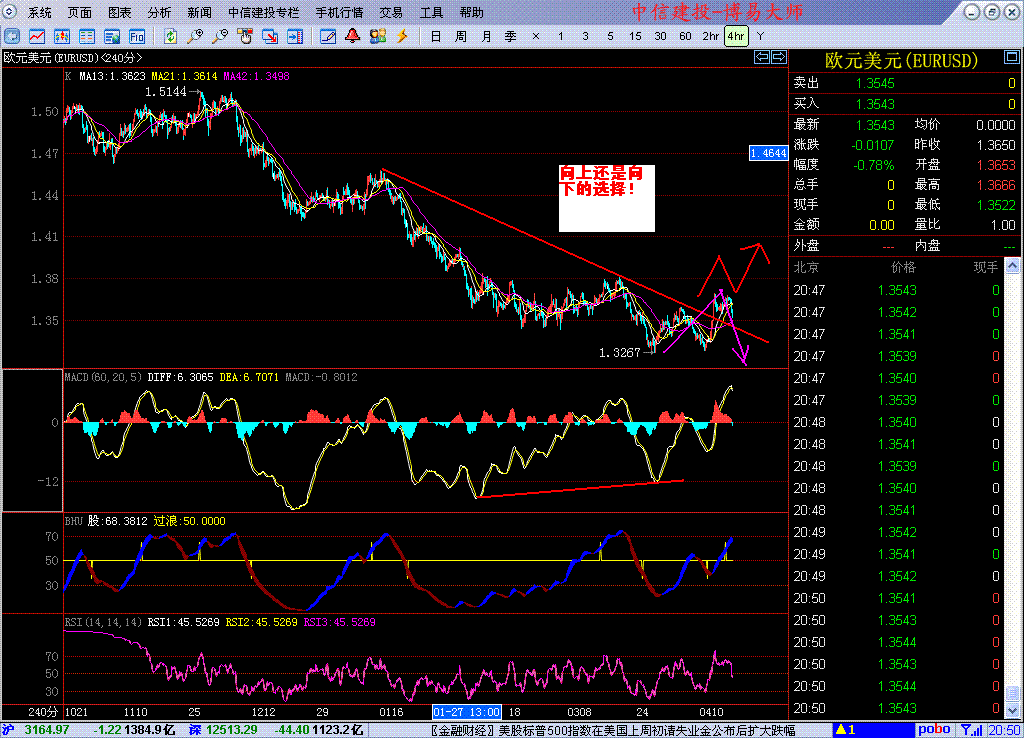Click the right arrow chart navigation icon
Image resolution: width=1024 pixels, height=738 pixels.
[x=779, y=57]
